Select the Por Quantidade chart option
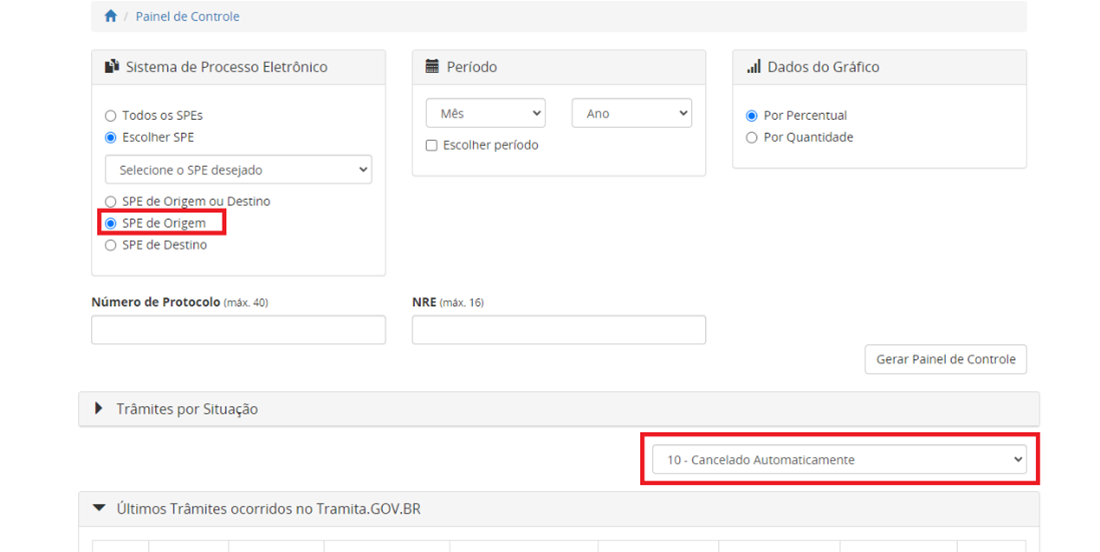 pyautogui.click(x=752, y=138)
